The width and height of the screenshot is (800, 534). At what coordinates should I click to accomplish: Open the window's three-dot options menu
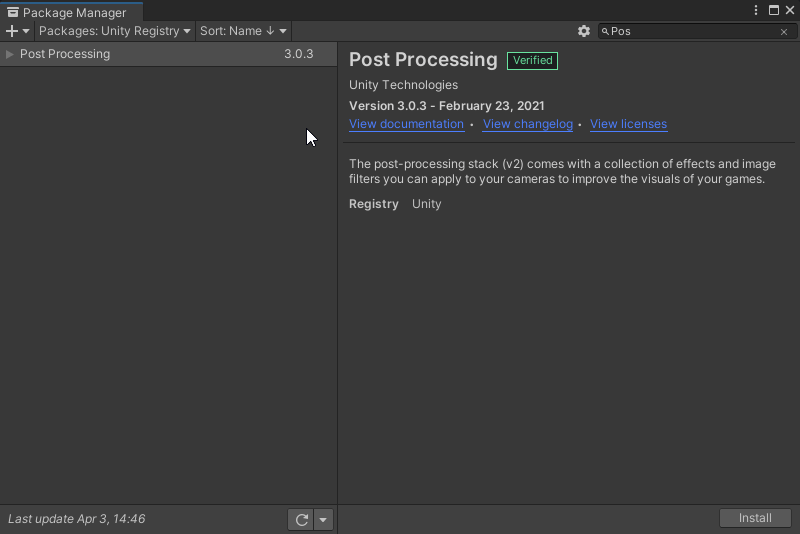(x=756, y=10)
